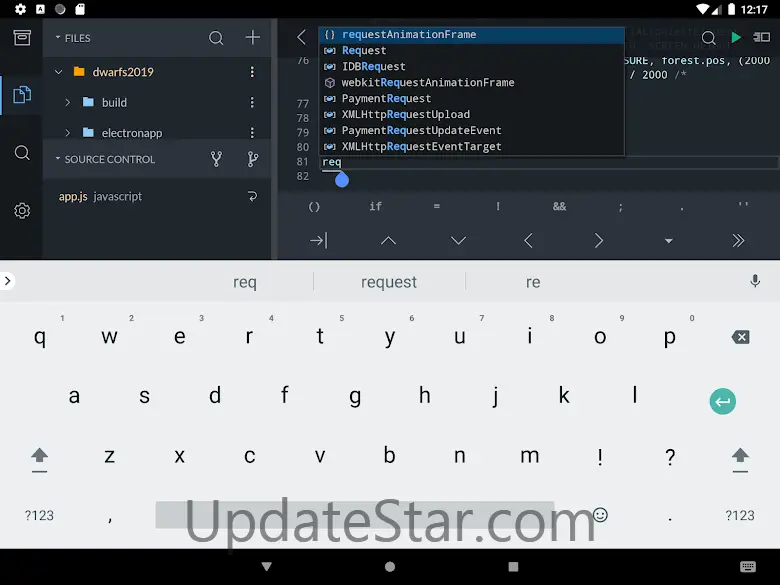Insert equals sign shortcut
This screenshot has height=585, width=780.
coord(437,206)
